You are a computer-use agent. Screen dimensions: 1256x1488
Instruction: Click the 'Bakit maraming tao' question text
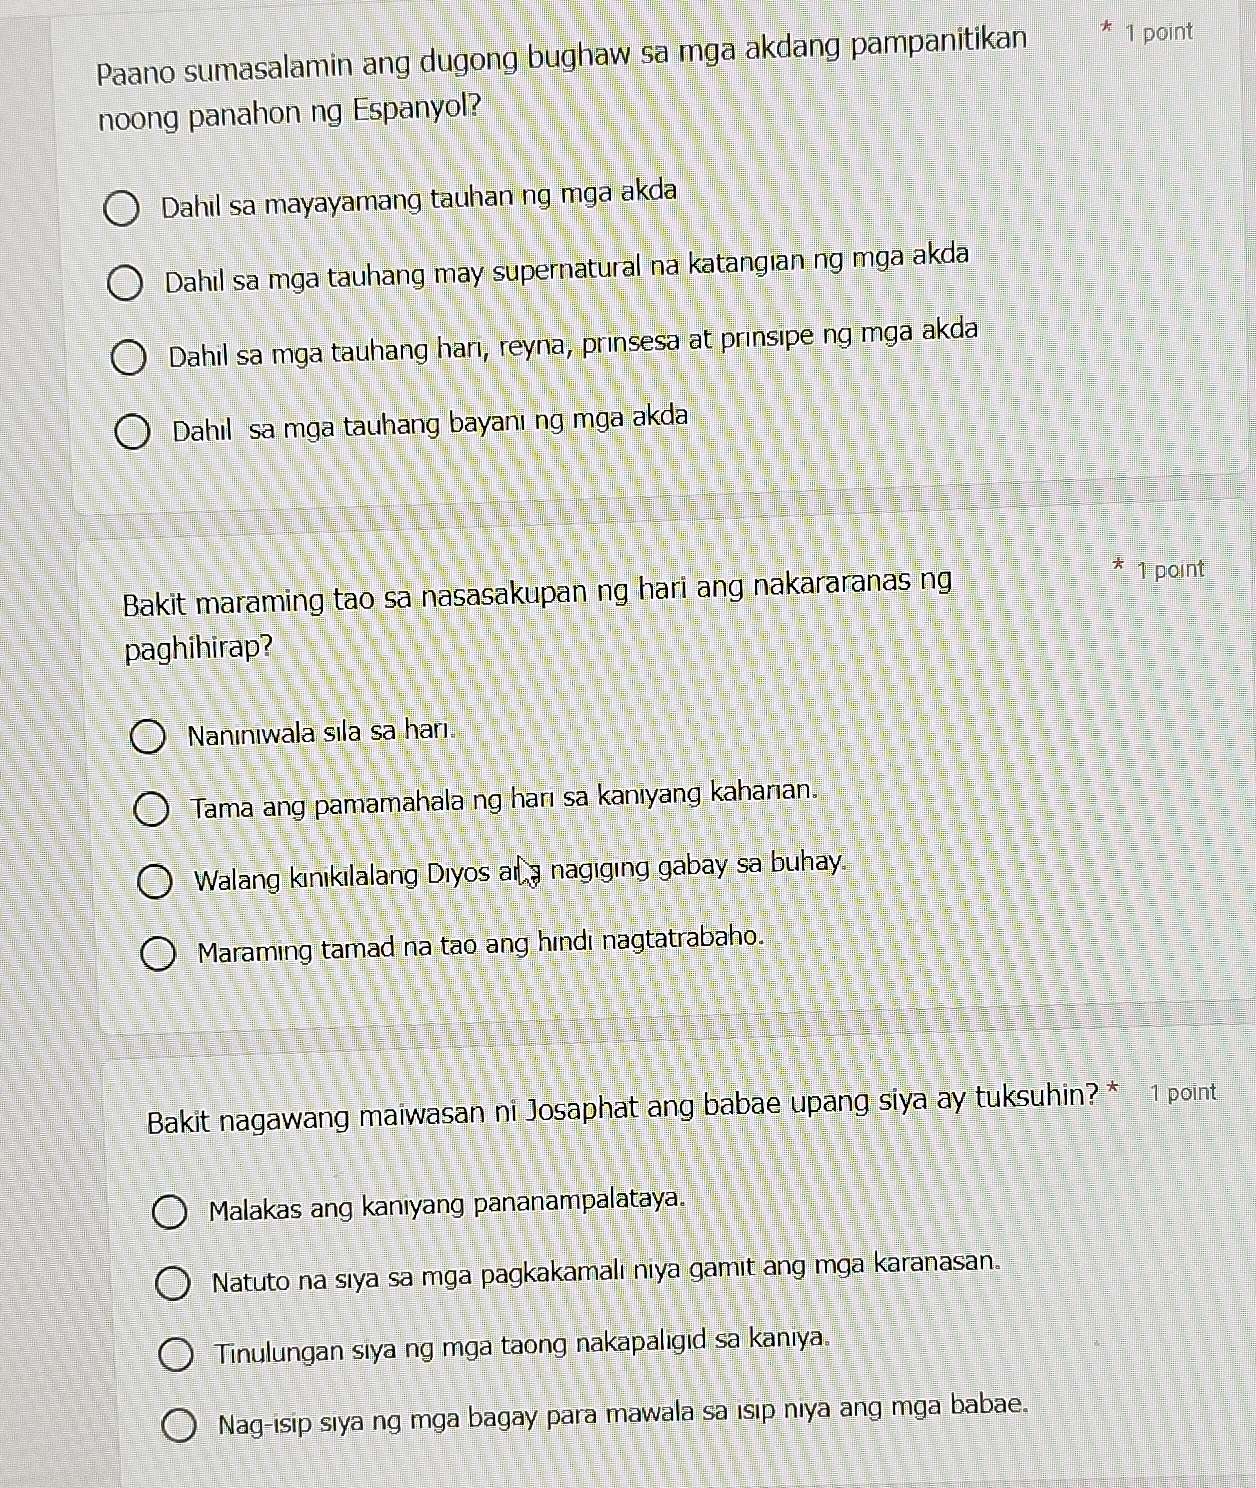[537, 613]
